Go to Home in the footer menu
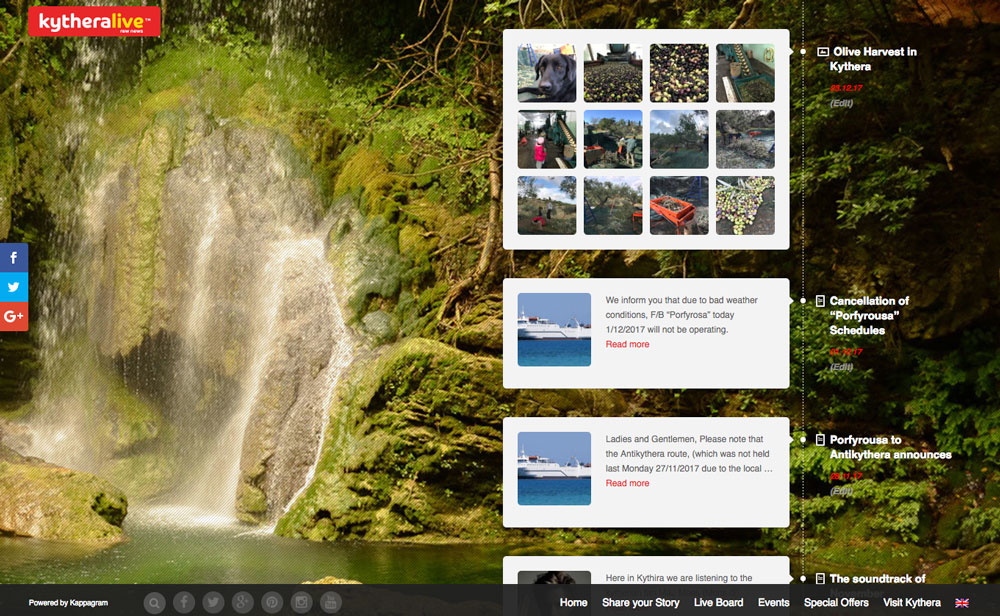This screenshot has width=1000, height=616. (x=573, y=603)
